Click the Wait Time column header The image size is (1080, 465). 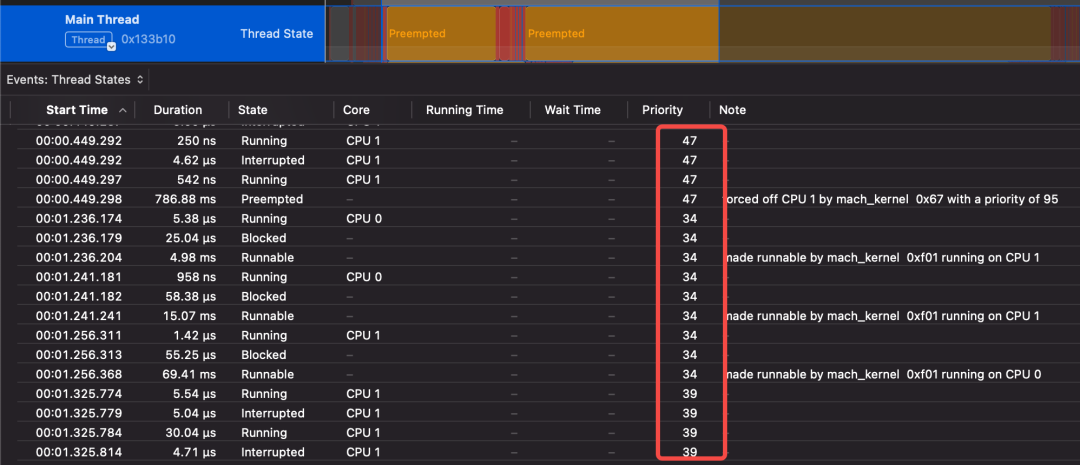tap(572, 110)
